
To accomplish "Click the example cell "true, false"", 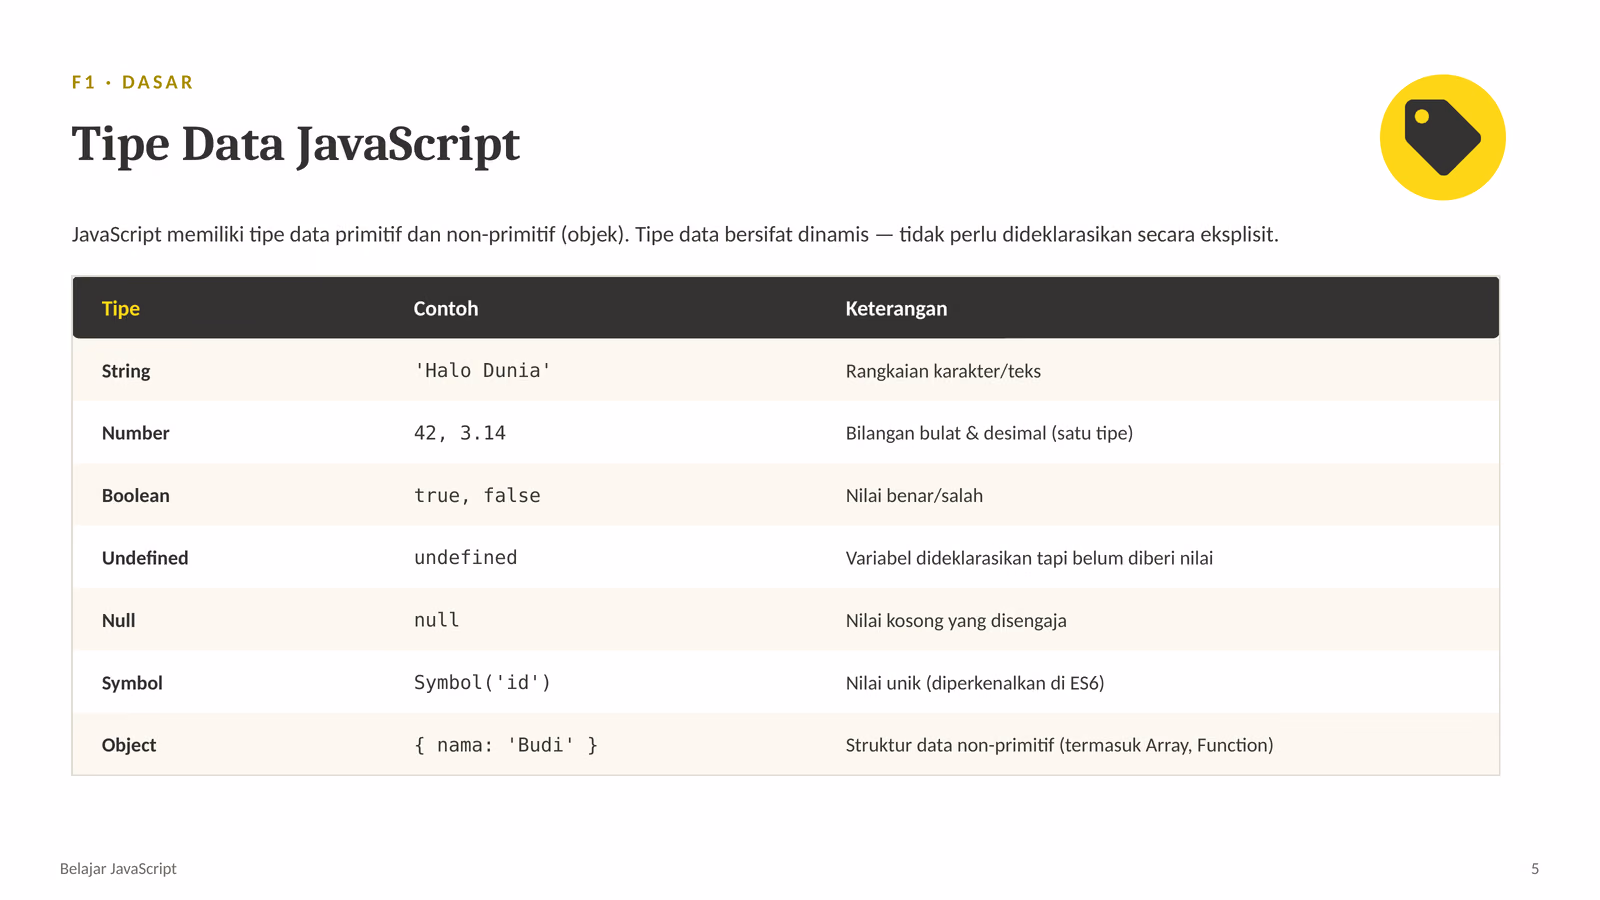I will [477, 495].
